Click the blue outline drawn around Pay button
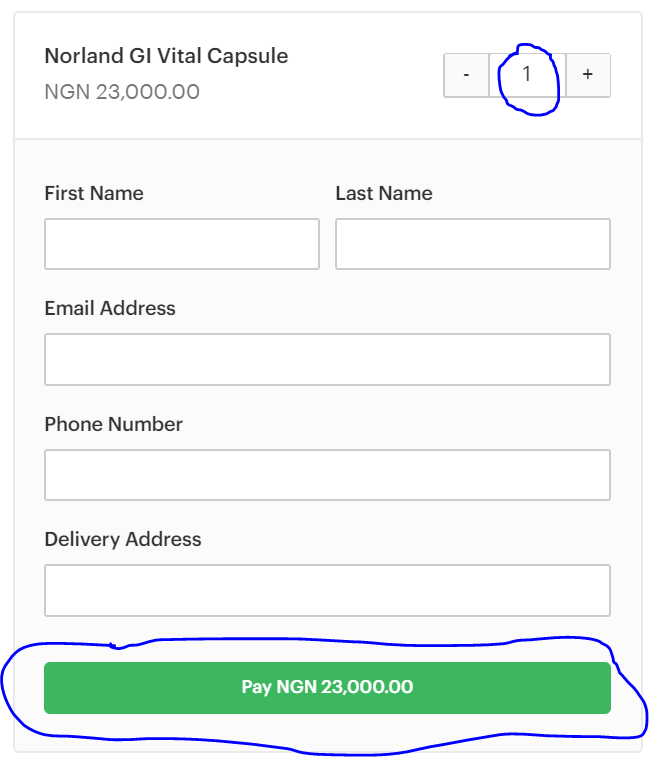This screenshot has width=659, height=768. [x=323, y=641]
